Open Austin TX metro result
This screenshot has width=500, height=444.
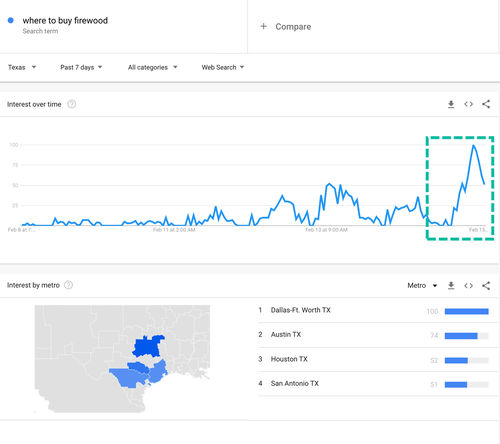[373, 335]
